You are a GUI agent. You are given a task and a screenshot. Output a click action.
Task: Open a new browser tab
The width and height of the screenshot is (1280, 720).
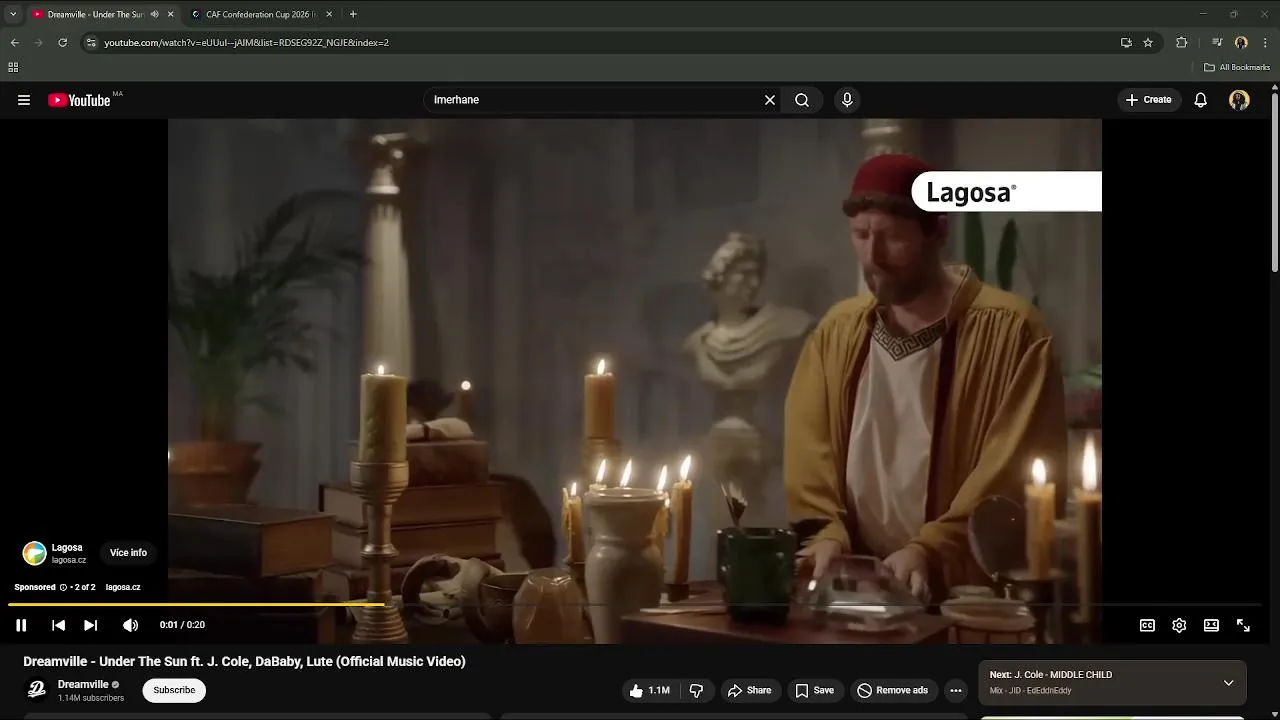pos(353,14)
